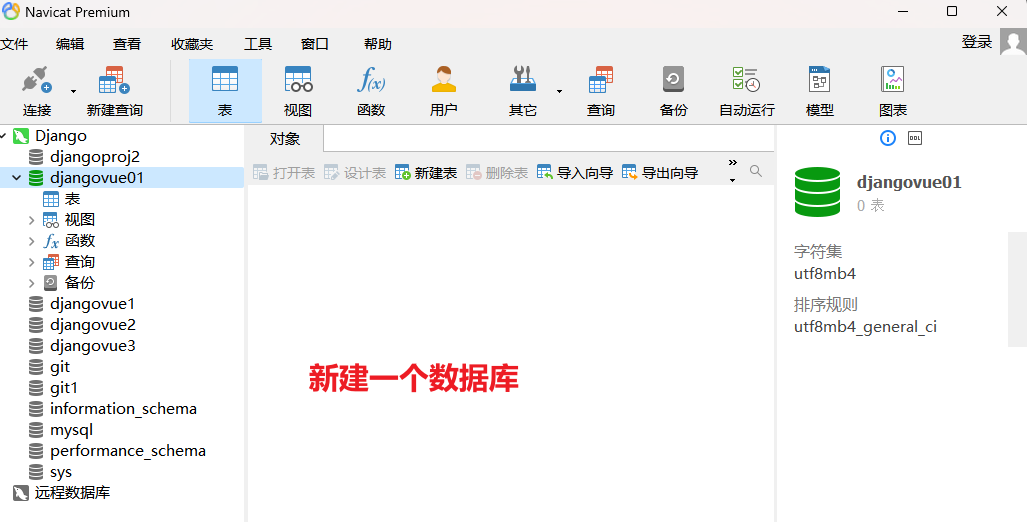This screenshot has width=1027, height=522.
Task: Click the user avatar icon
Action: click(x=1013, y=42)
